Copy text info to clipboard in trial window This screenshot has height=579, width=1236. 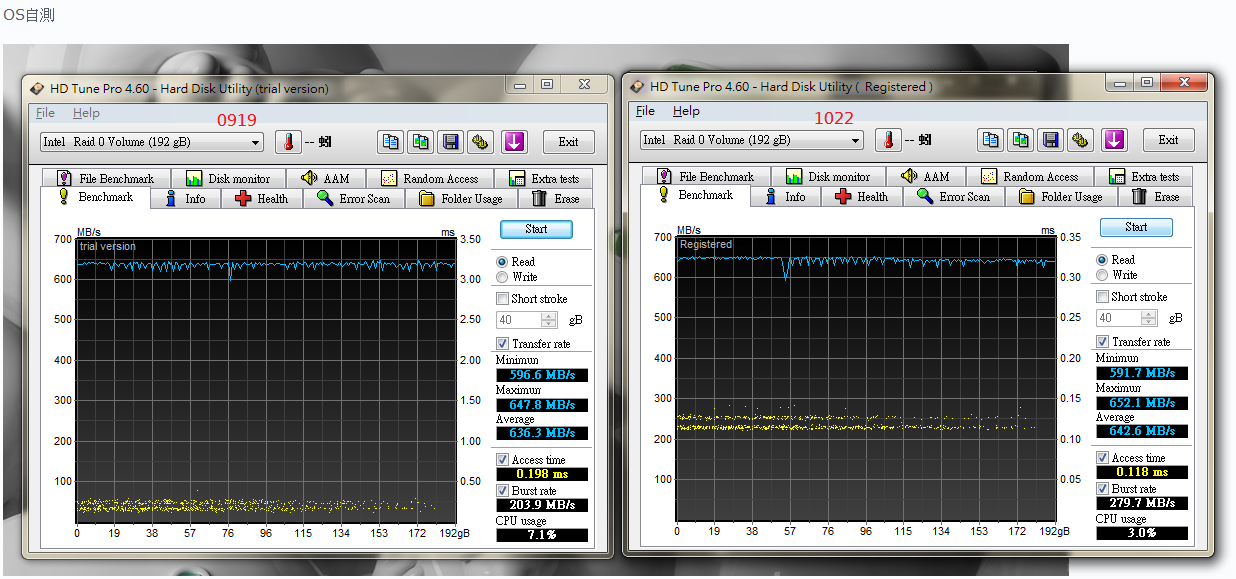pyautogui.click(x=391, y=142)
